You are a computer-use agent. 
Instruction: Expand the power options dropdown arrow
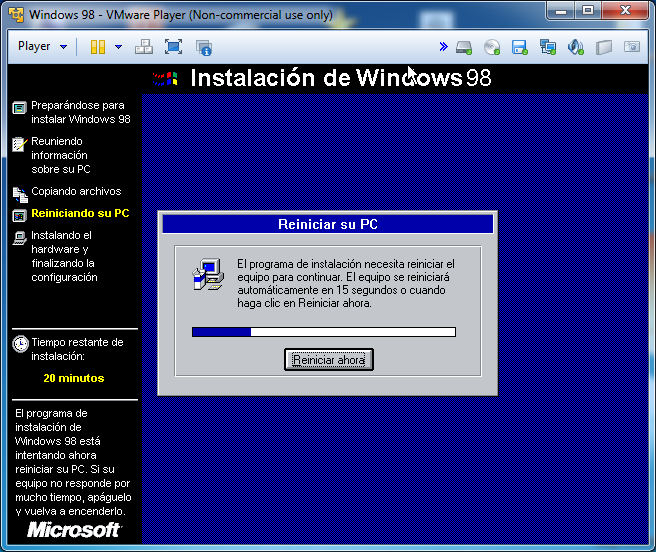point(118,47)
